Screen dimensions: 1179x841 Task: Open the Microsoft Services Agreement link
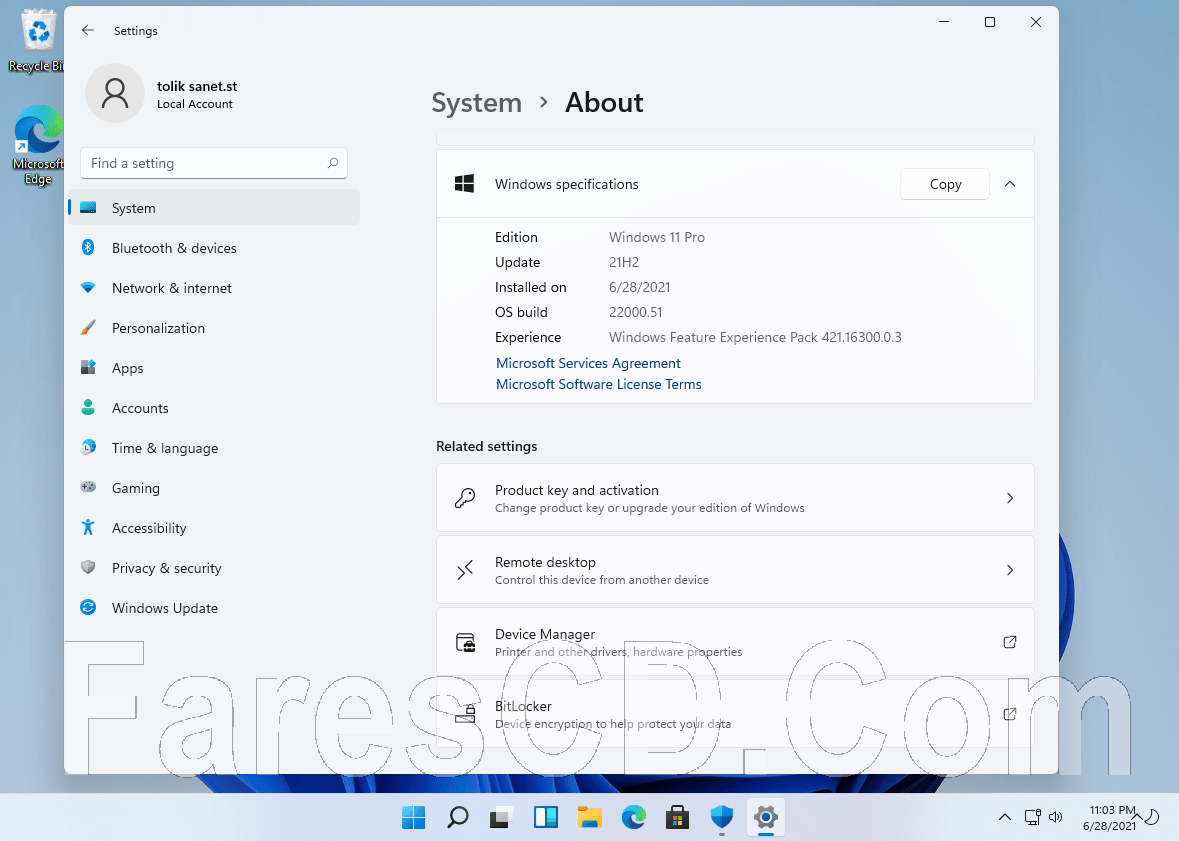(x=588, y=363)
